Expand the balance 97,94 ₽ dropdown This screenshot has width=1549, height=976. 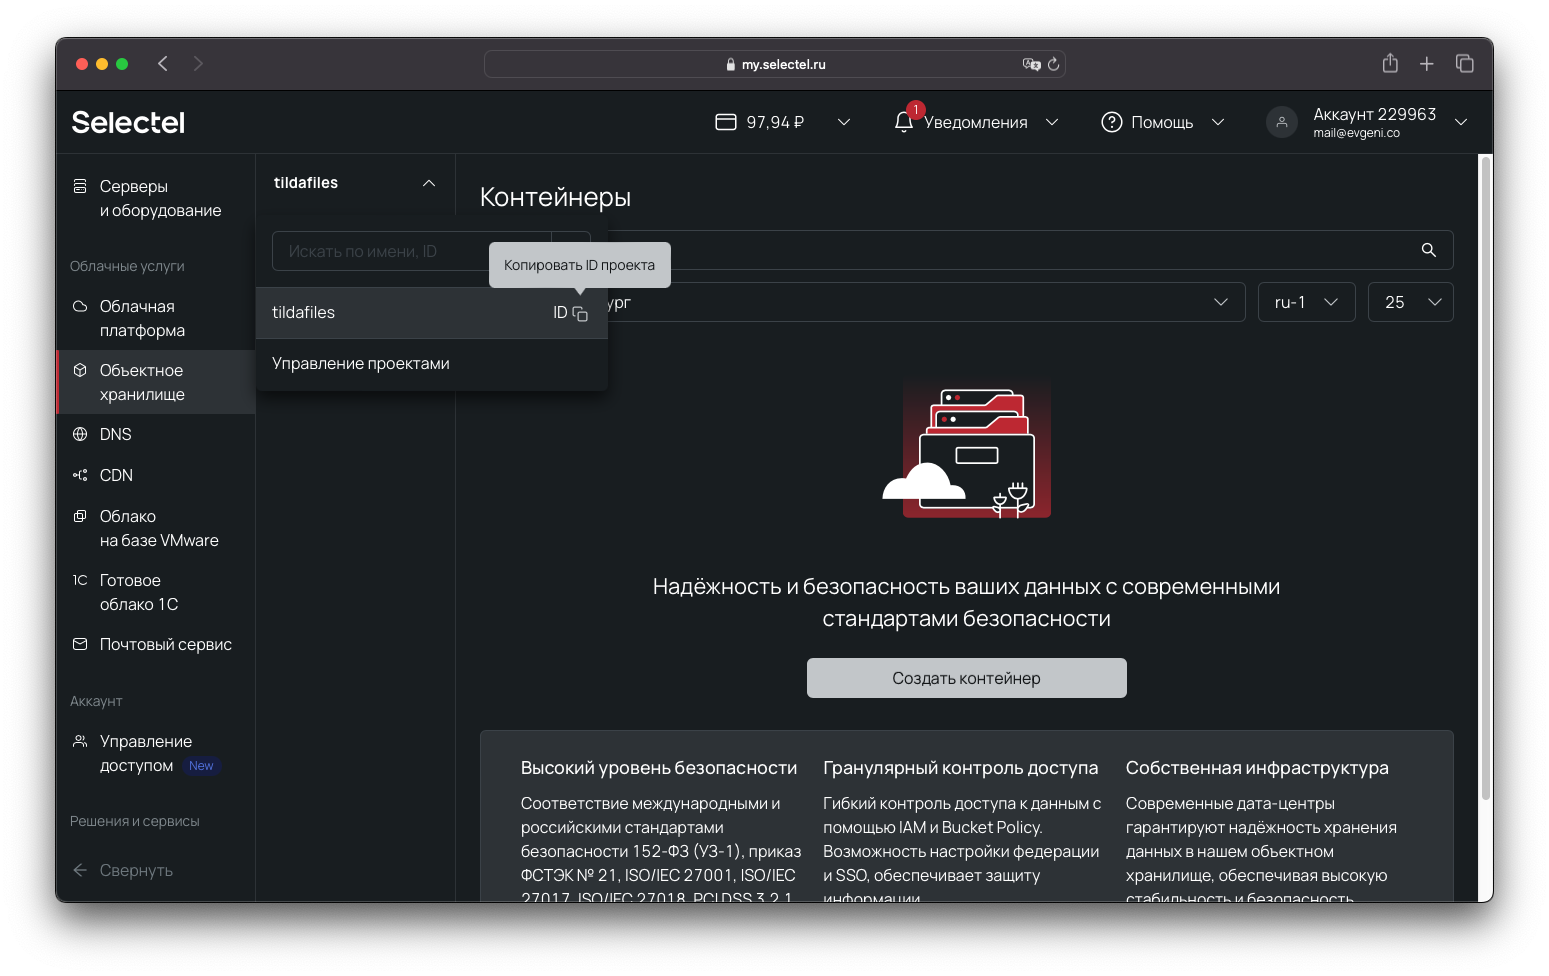844,122
